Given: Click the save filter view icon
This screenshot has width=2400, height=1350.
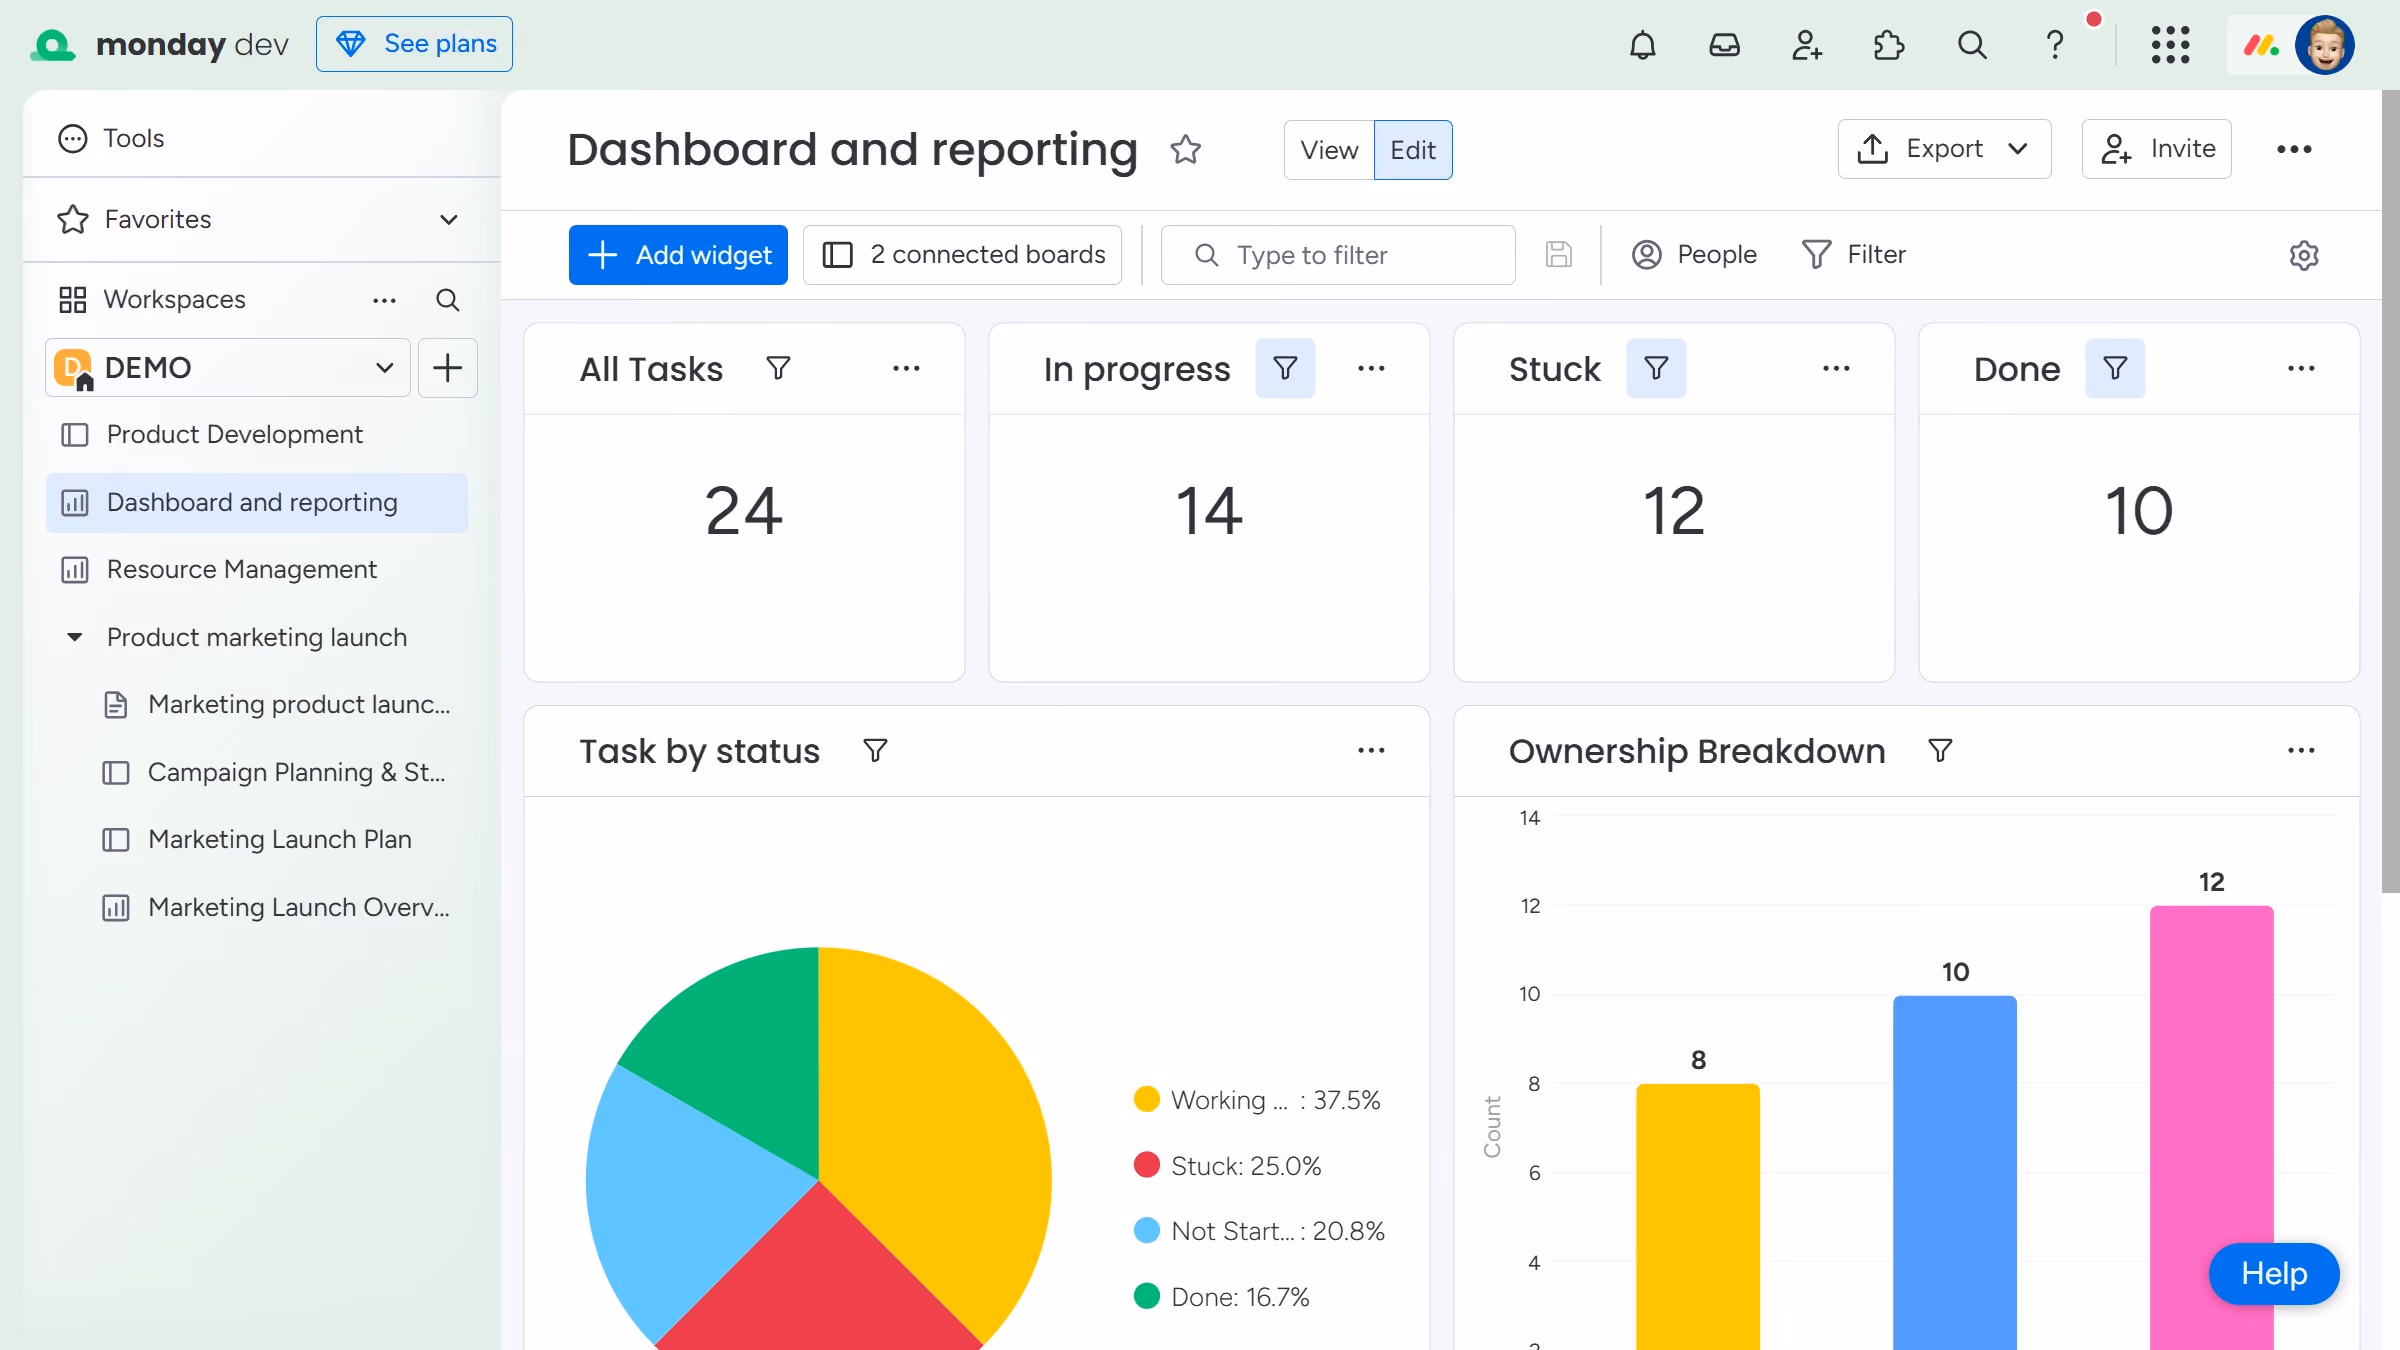Looking at the screenshot, I should [1558, 255].
